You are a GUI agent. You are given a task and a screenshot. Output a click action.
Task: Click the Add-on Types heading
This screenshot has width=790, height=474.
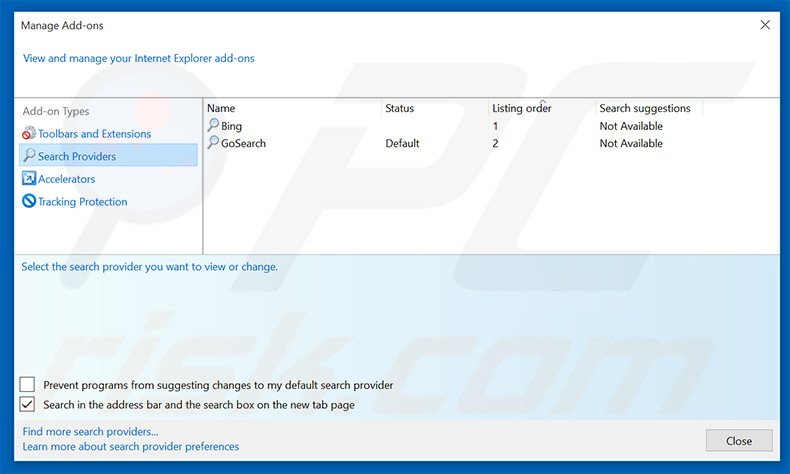55,111
